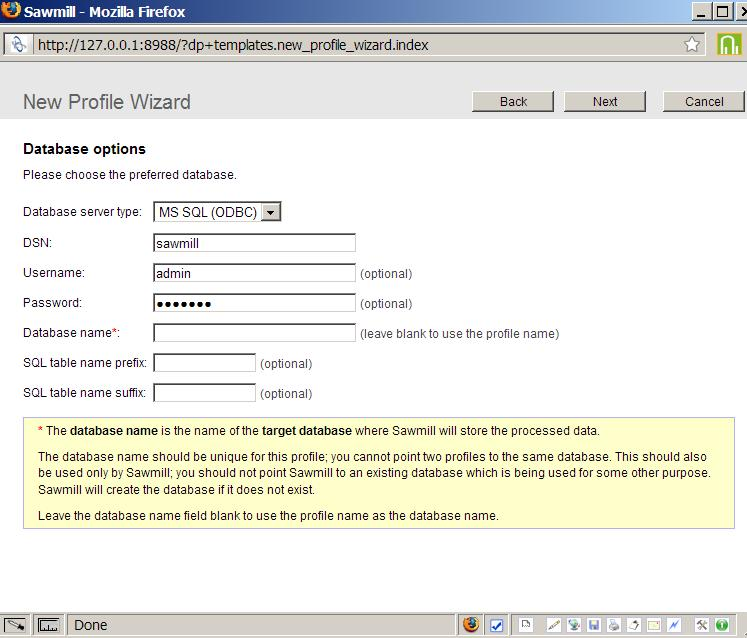
Task: Click the Firefox logo icon in status bar
Action: point(471,625)
